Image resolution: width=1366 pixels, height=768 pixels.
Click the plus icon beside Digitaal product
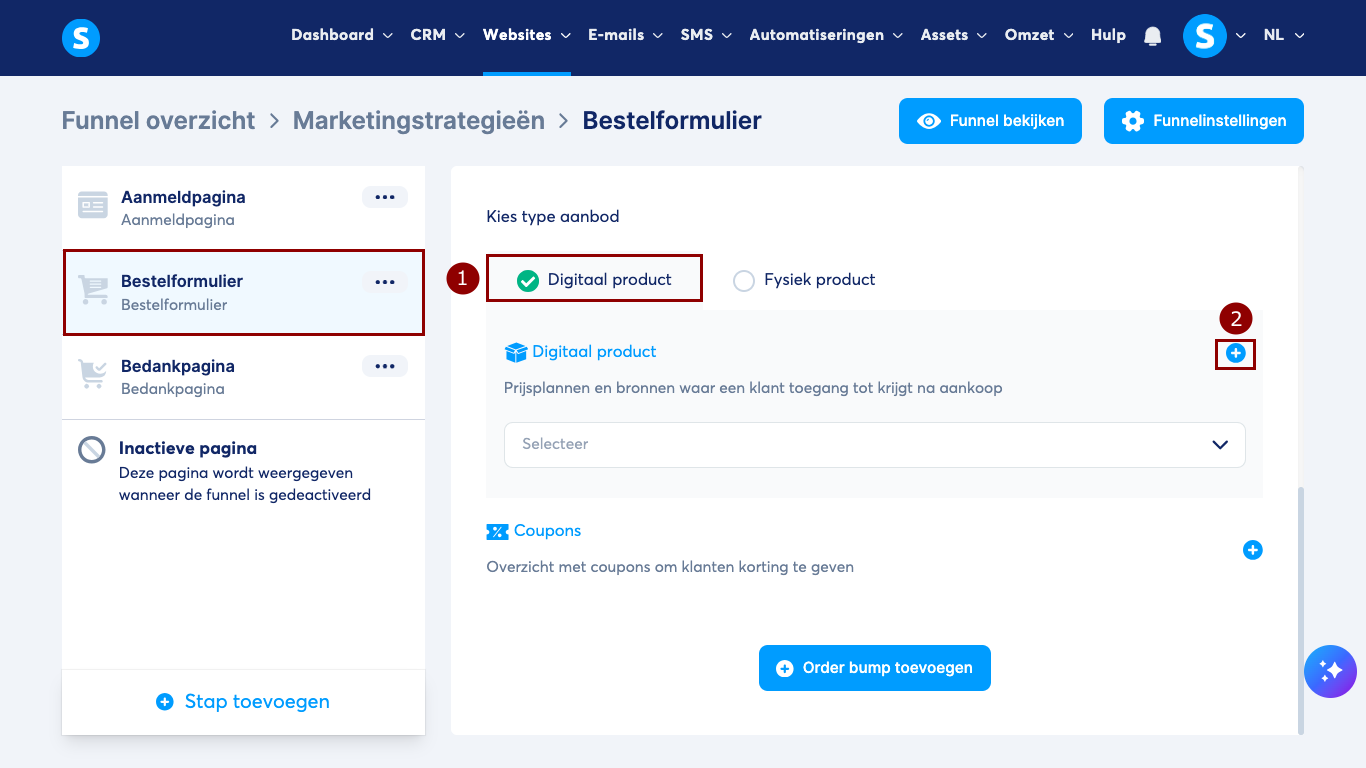click(1235, 353)
